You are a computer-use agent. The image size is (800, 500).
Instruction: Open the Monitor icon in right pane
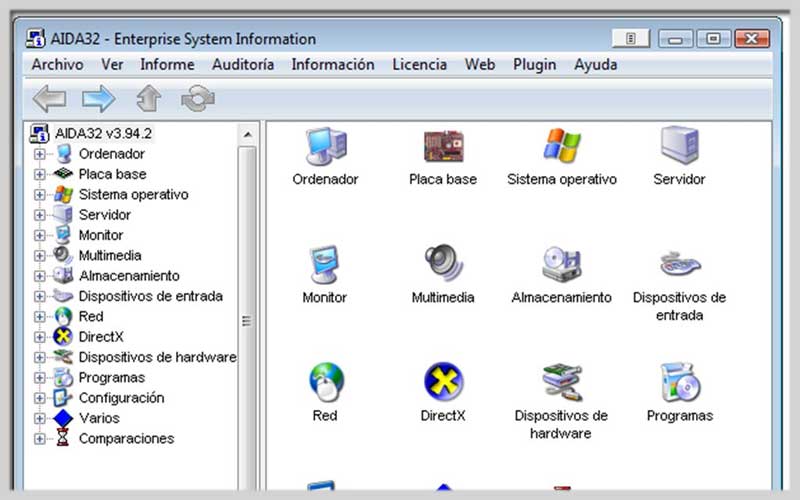pyautogui.click(x=324, y=264)
